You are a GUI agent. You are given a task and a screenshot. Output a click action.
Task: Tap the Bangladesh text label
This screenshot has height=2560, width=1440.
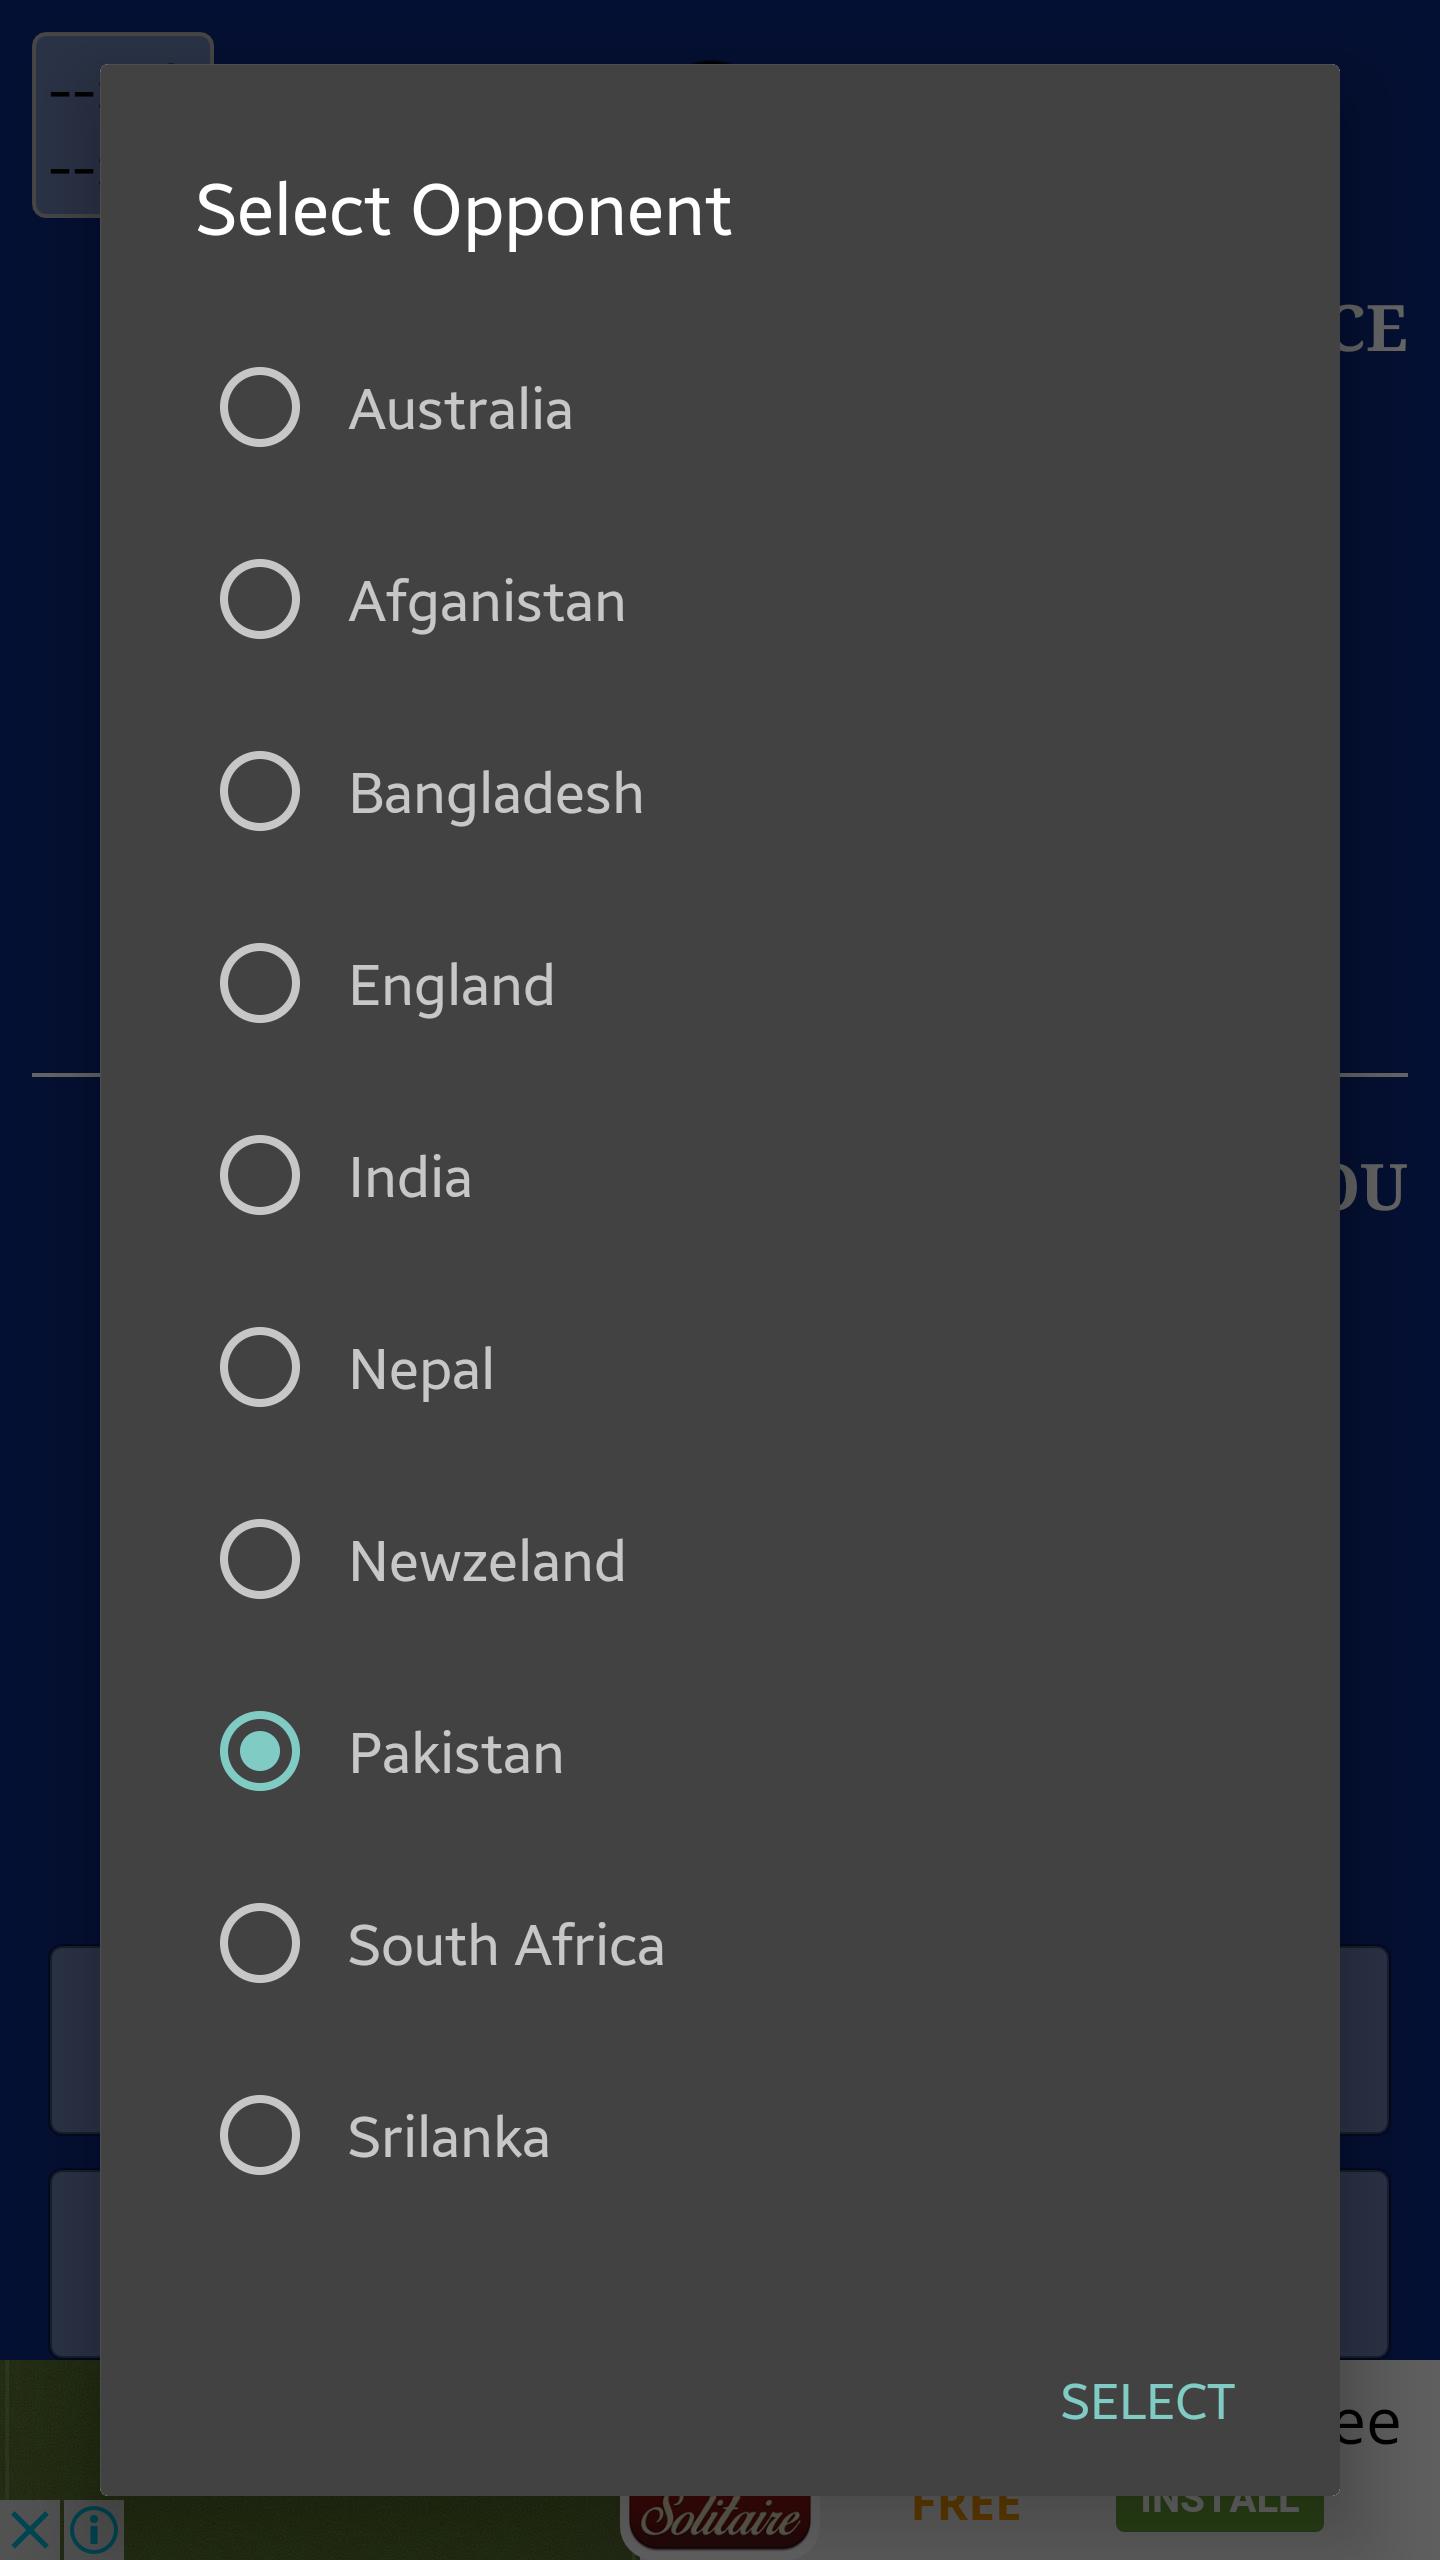496,793
